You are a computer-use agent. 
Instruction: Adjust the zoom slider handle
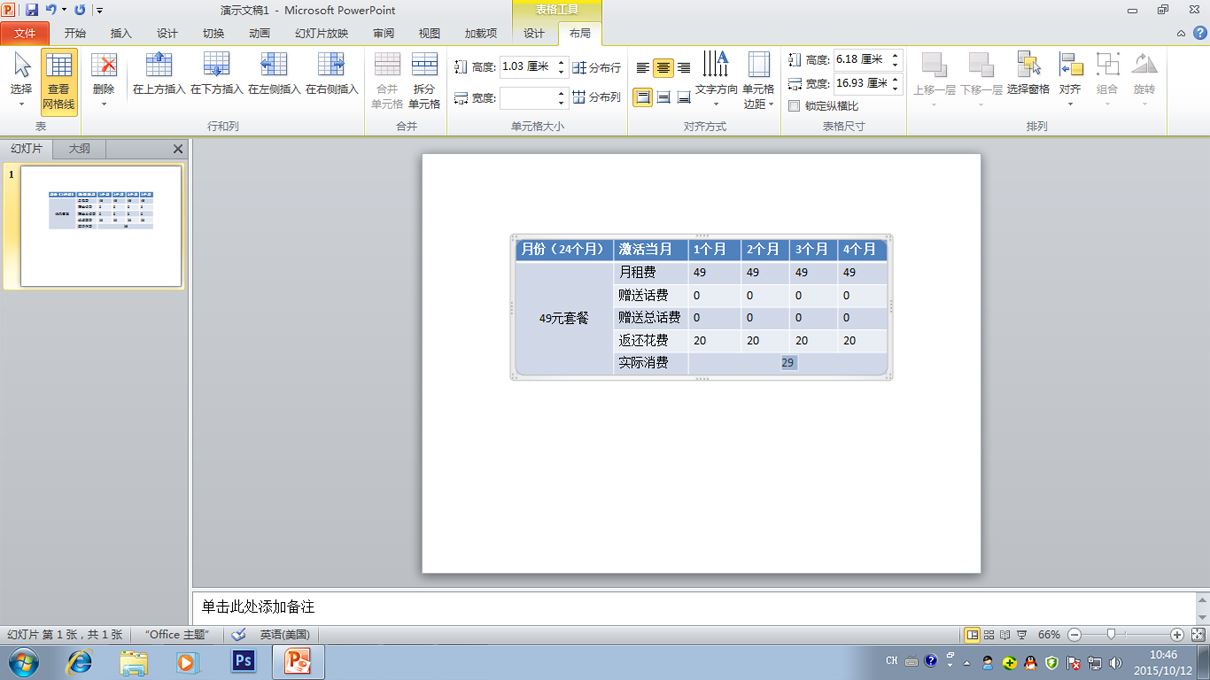tap(1111, 635)
